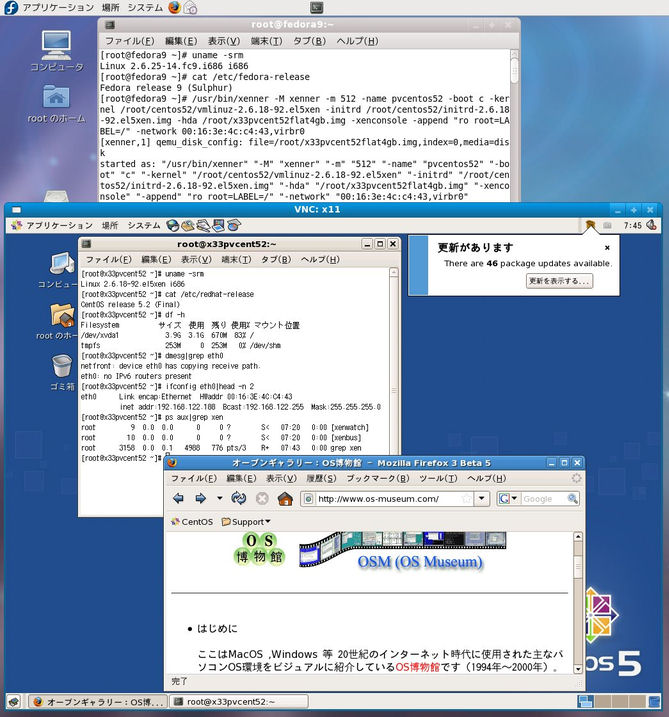
Task: Click the Google search input field
Action: 544,499
